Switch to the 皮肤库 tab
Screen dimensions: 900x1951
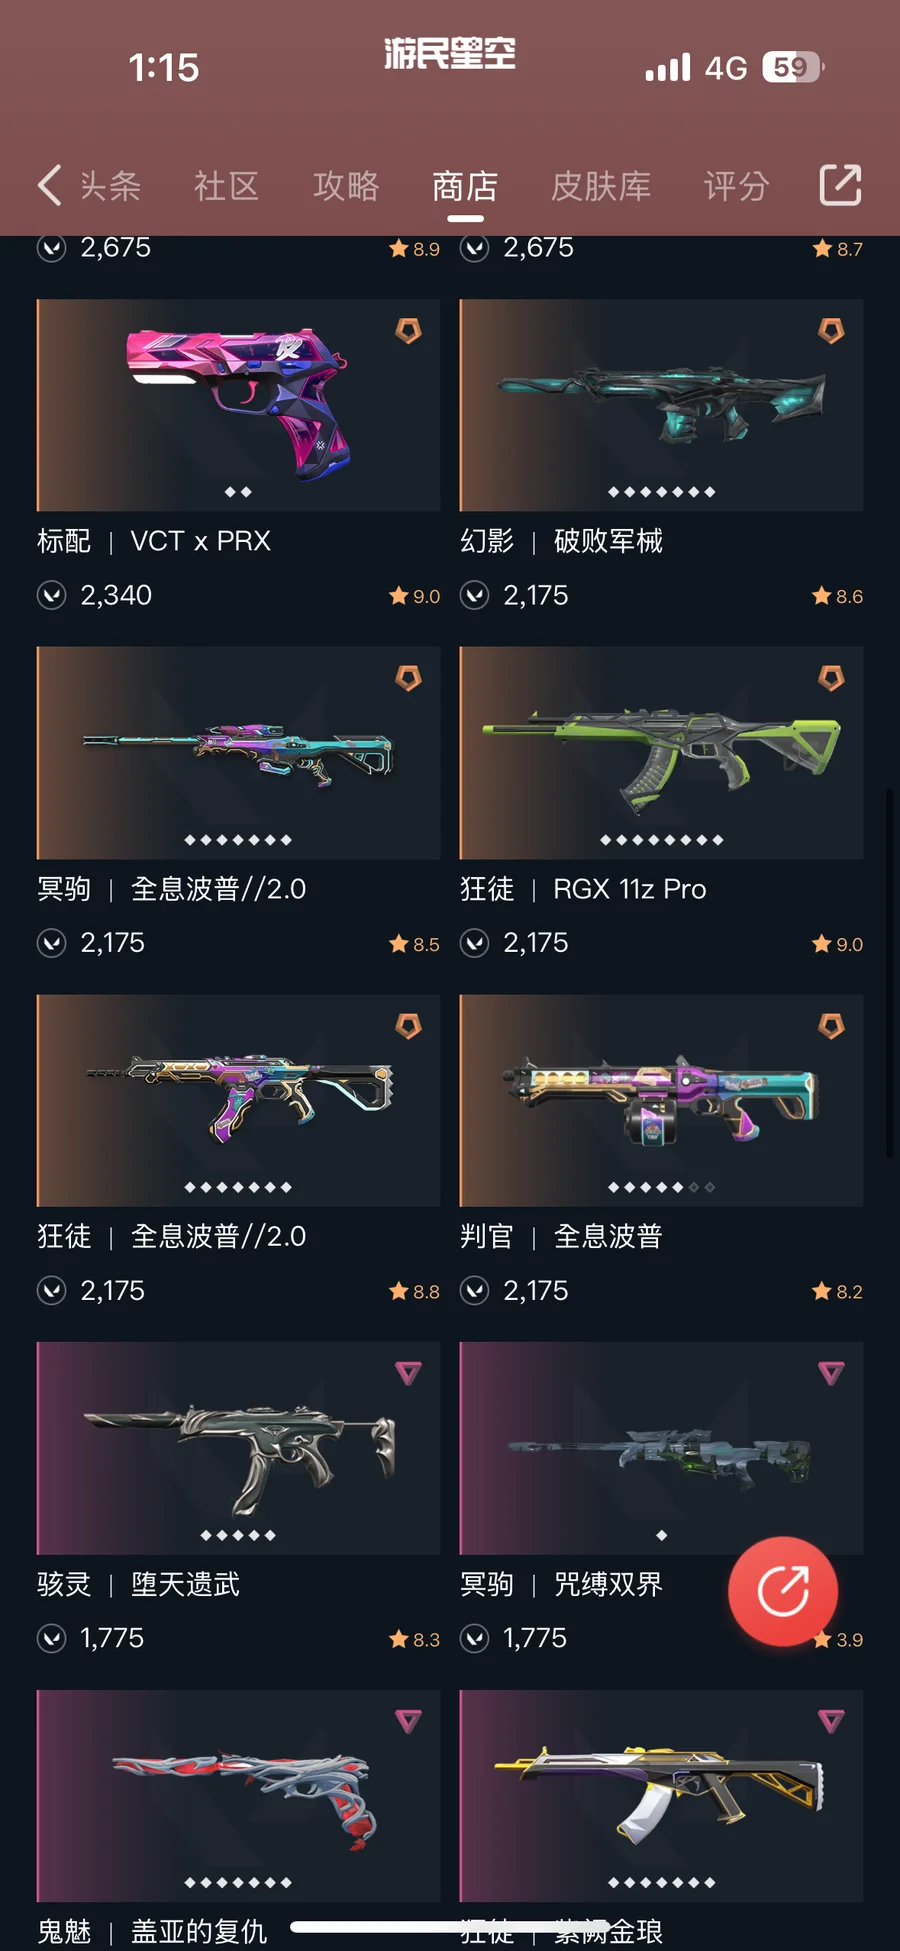point(601,186)
